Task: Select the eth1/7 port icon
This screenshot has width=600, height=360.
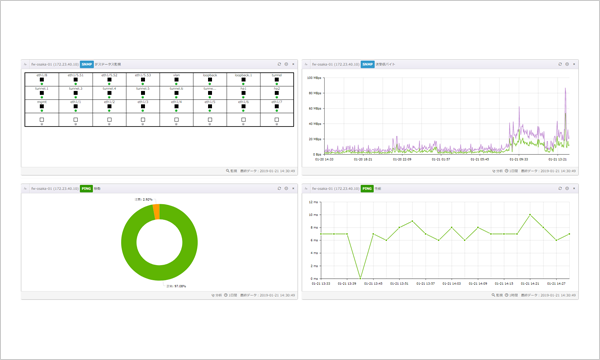Action: pos(277,106)
